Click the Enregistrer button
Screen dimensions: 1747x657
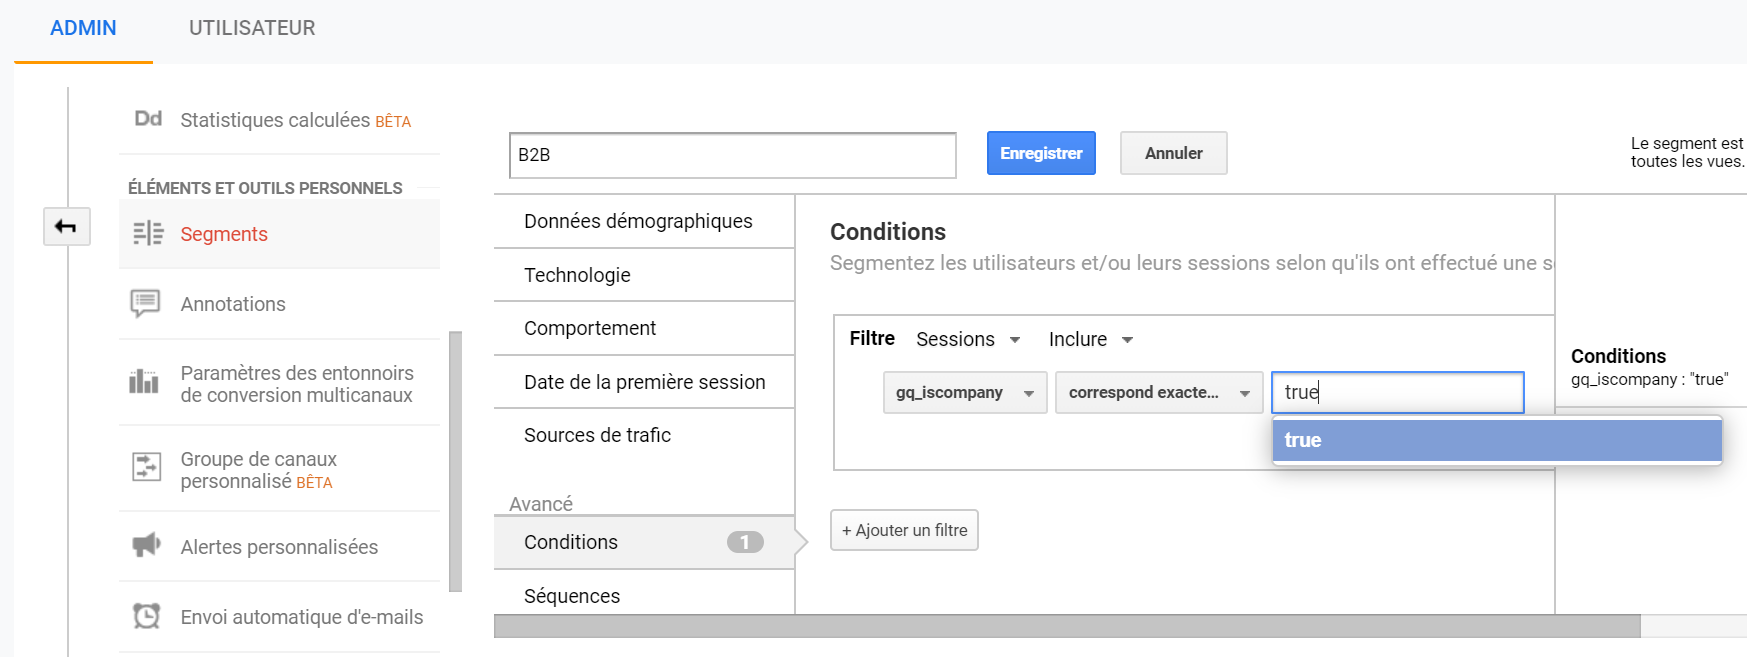tap(1041, 153)
